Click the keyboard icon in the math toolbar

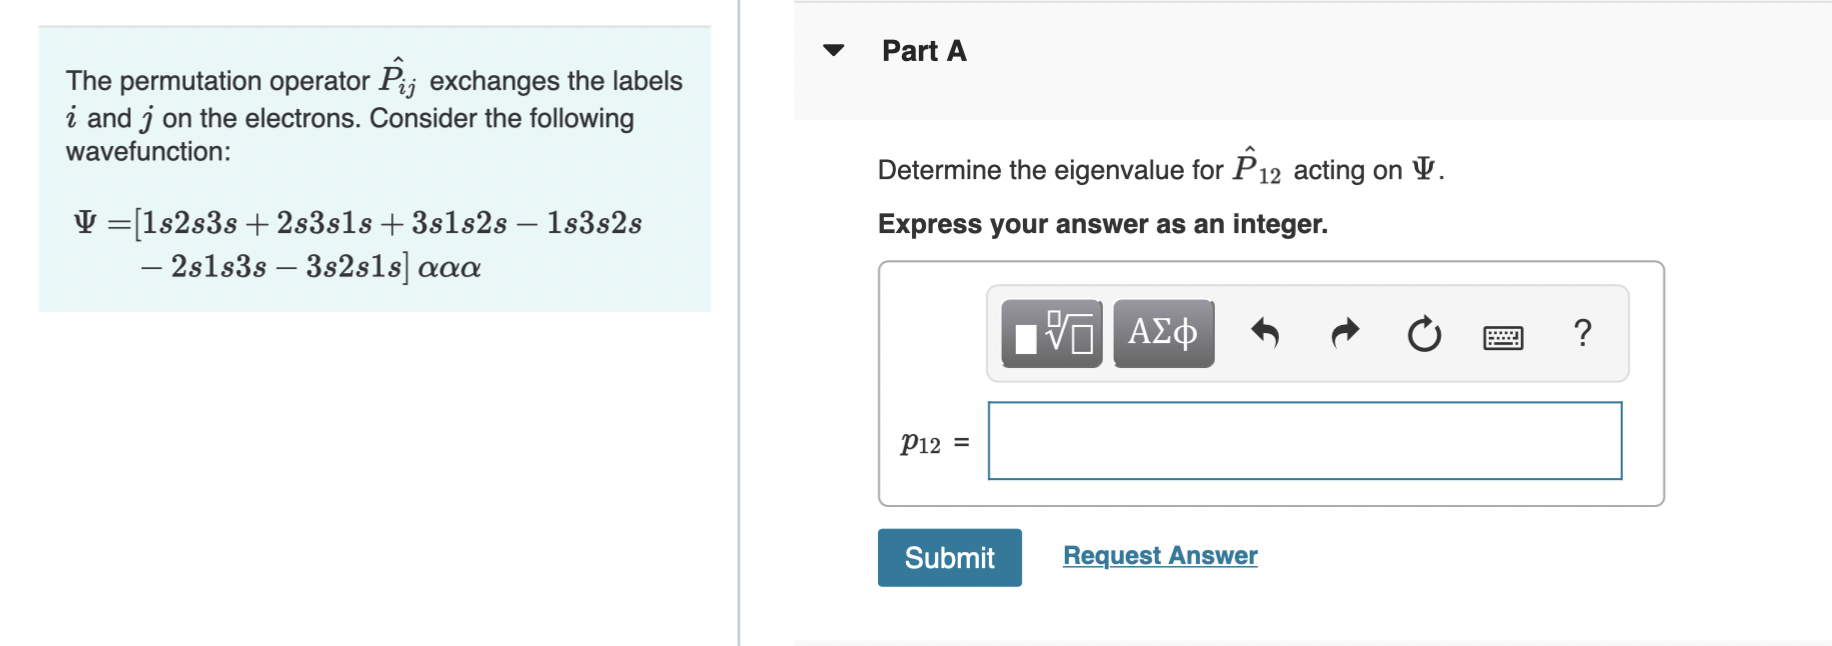1502,337
